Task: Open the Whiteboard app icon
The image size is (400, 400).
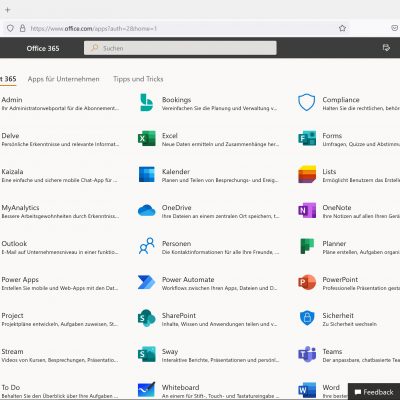Action: 147,390
